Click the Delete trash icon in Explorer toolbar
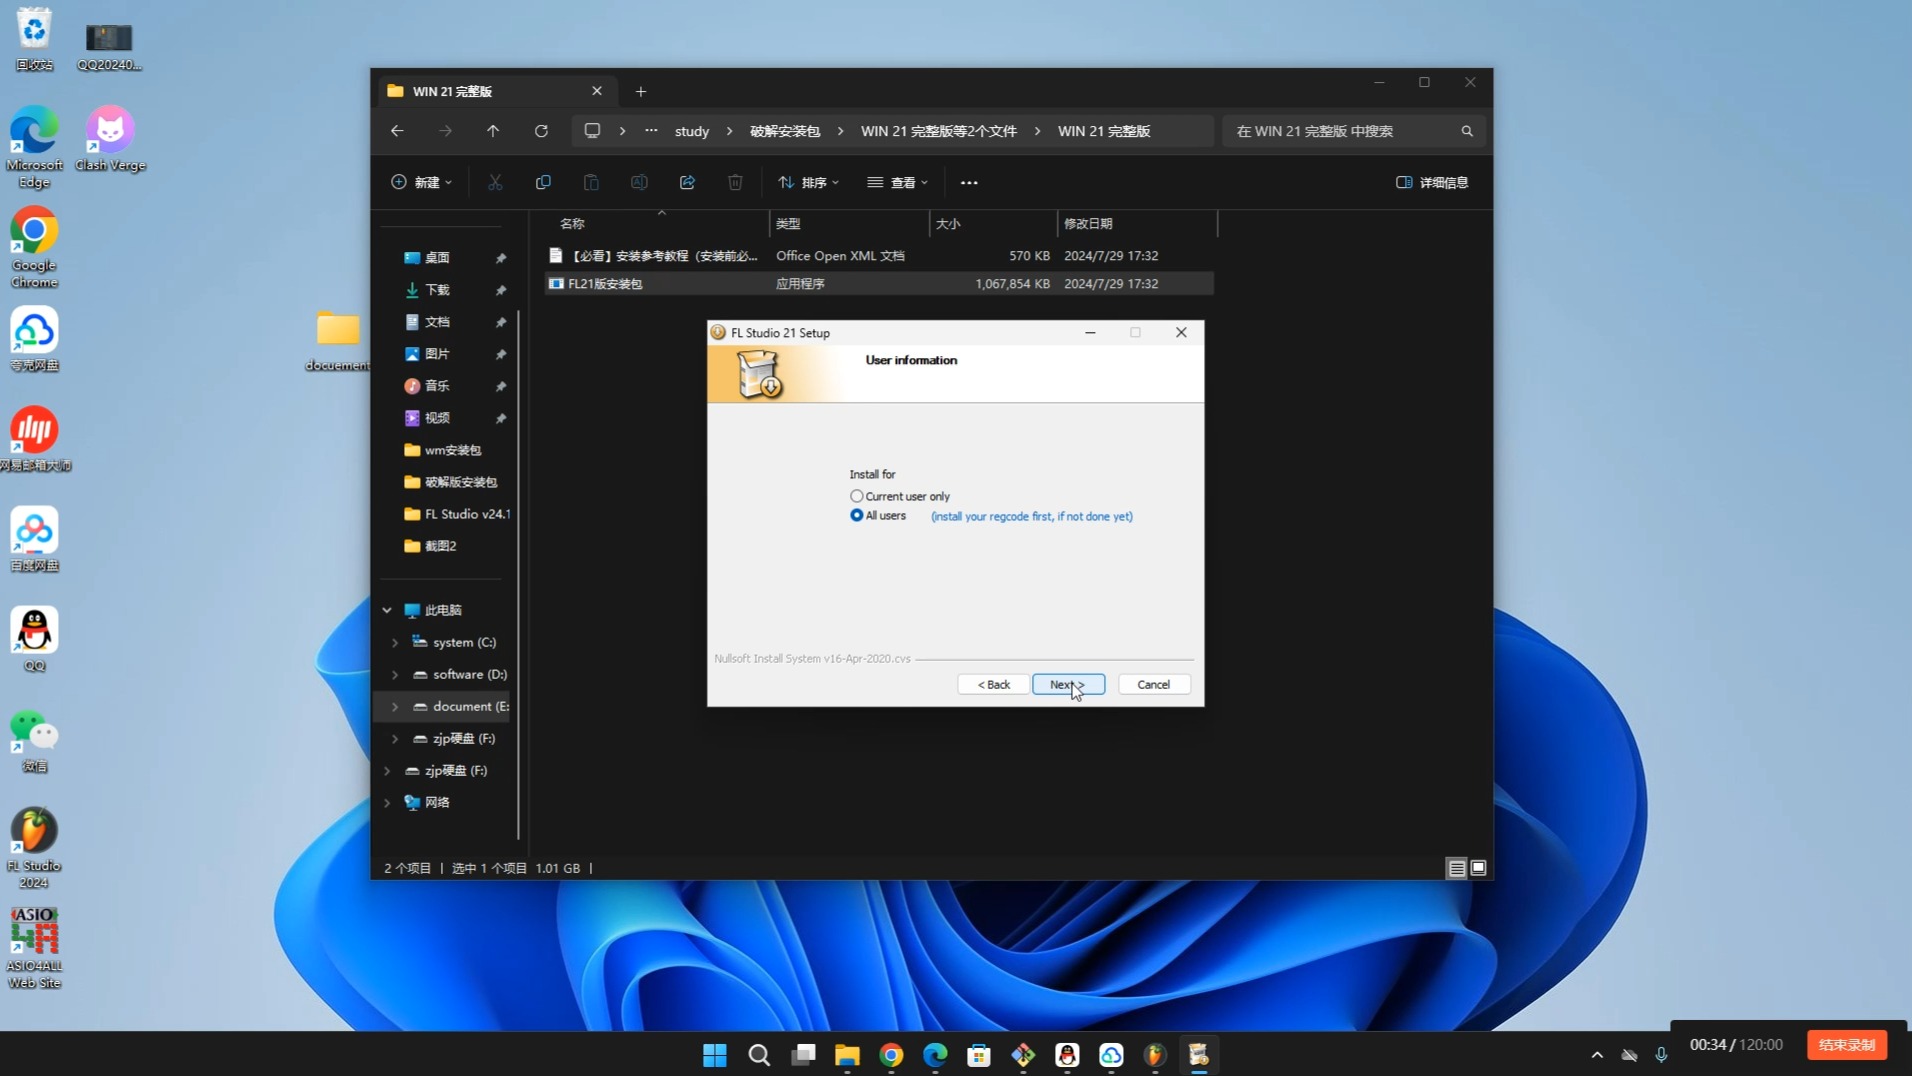The image size is (1912, 1076). (x=735, y=182)
